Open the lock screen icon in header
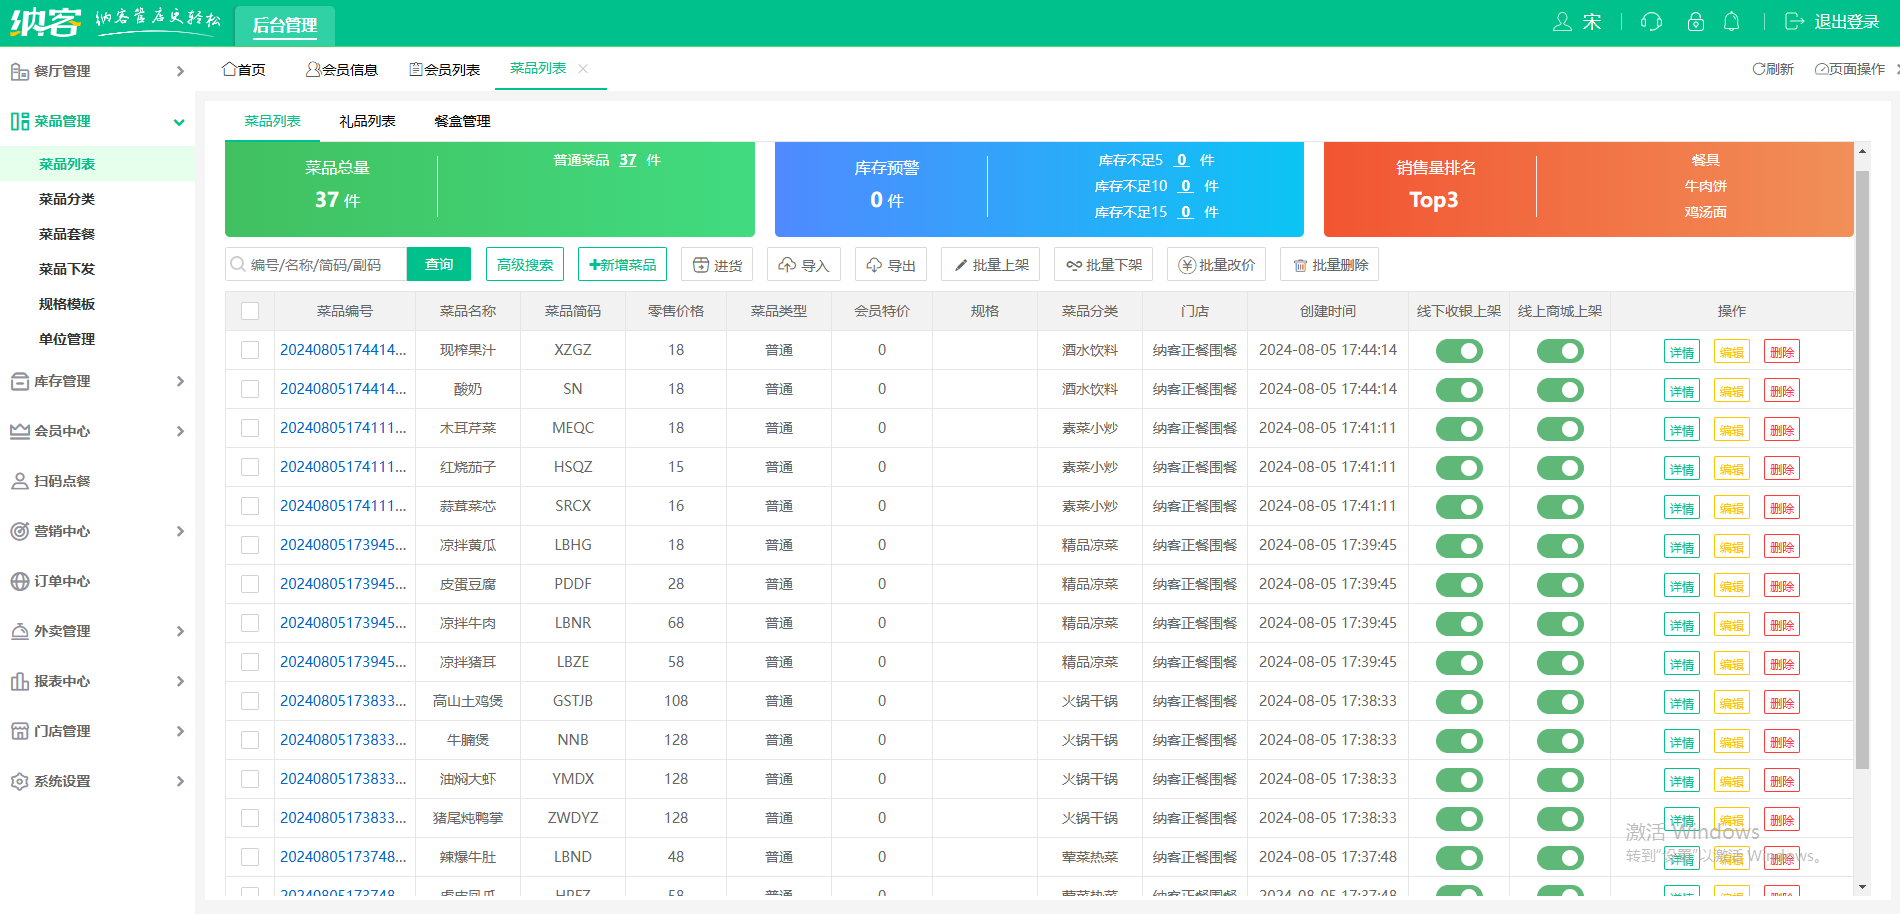The height and width of the screenshot is (914, 1900). click(x=1695, y=22)
